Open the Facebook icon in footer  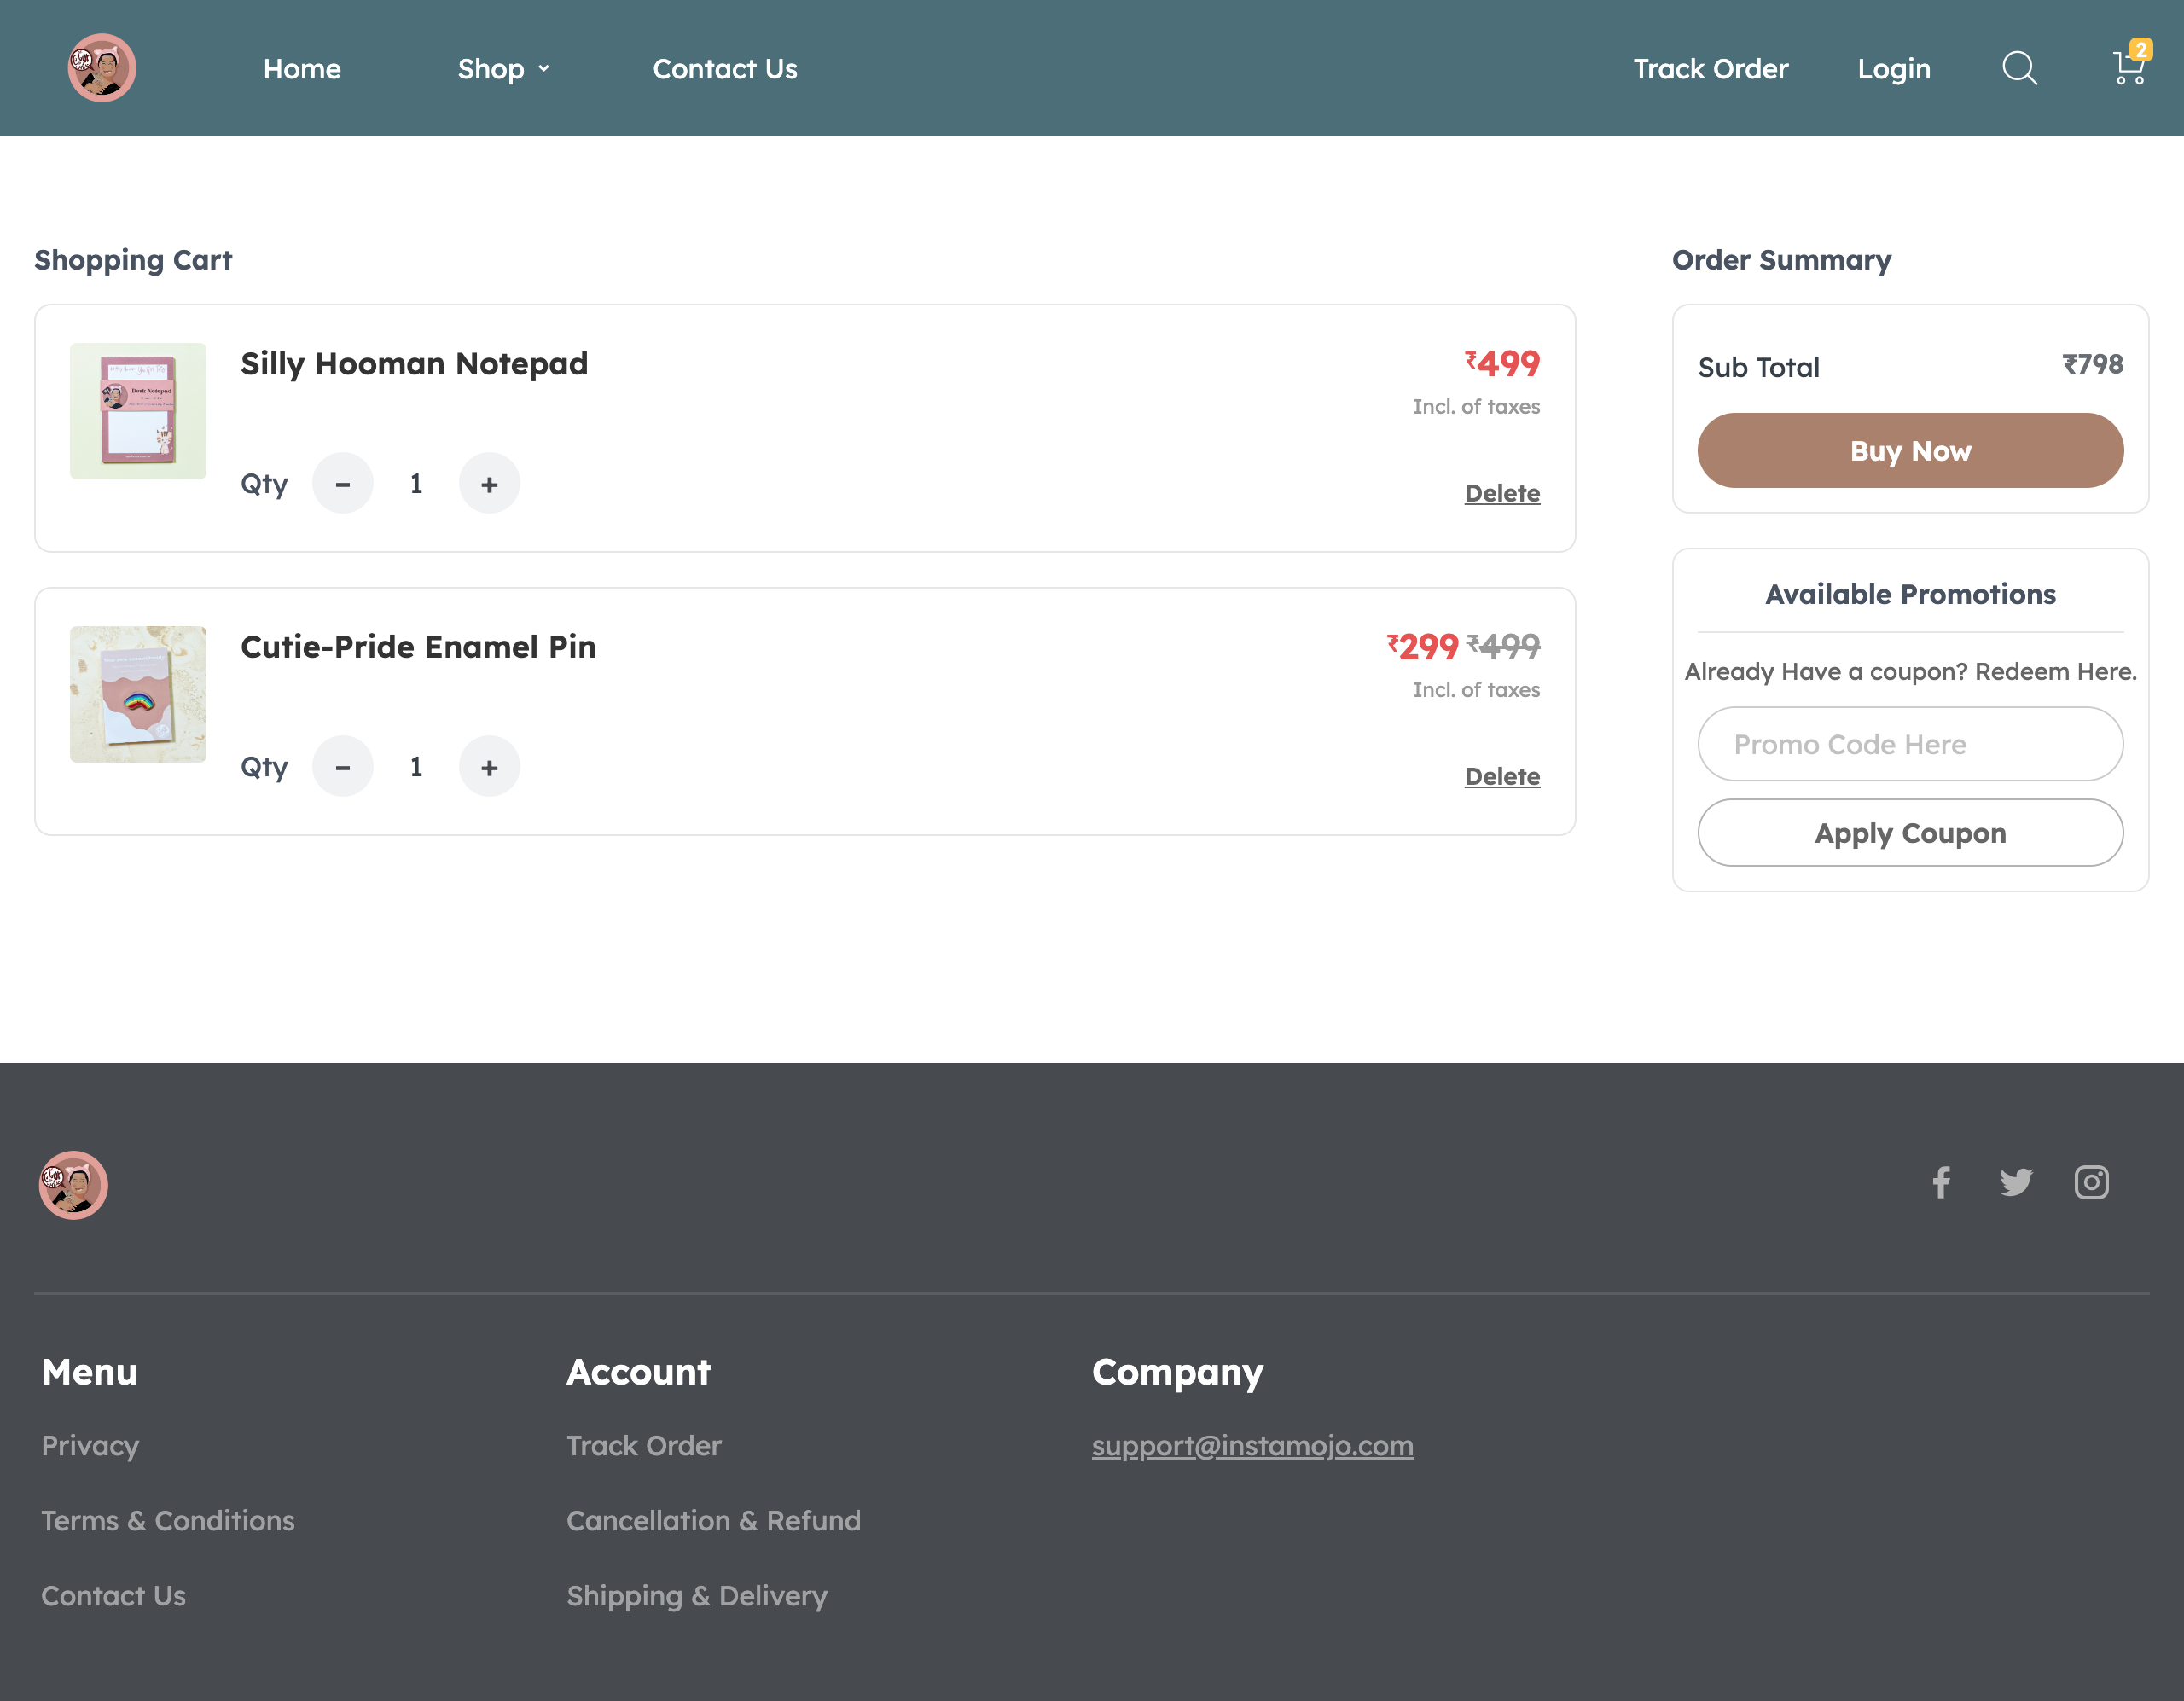click(1941, 1182)
